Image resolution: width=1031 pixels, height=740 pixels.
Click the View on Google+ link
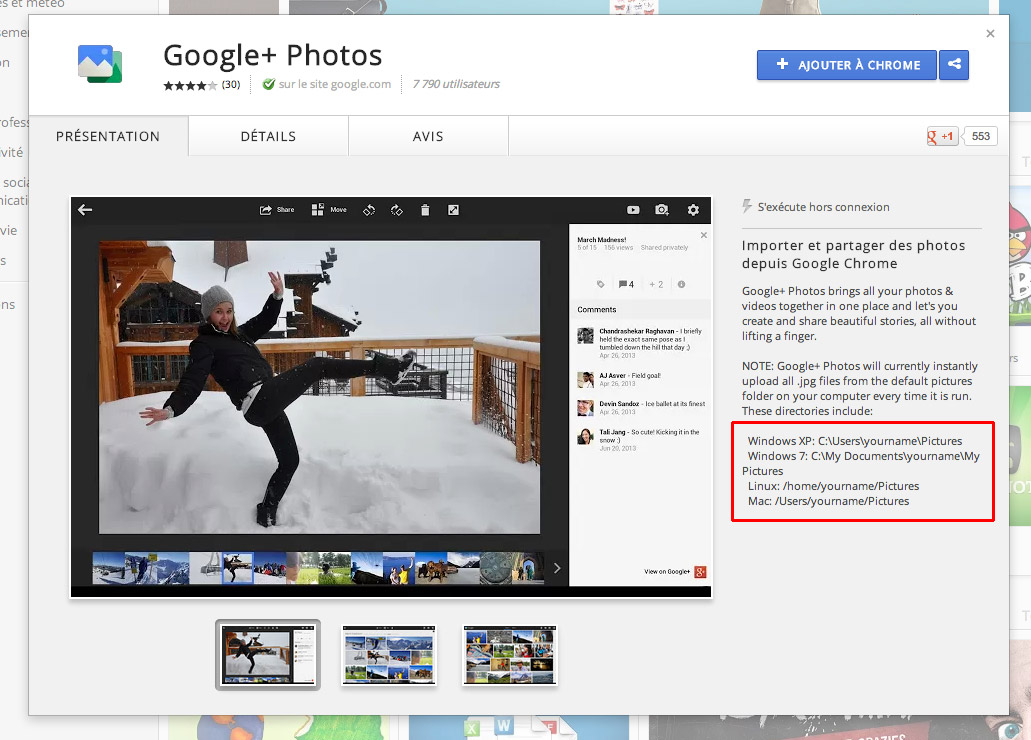point(667,572)
